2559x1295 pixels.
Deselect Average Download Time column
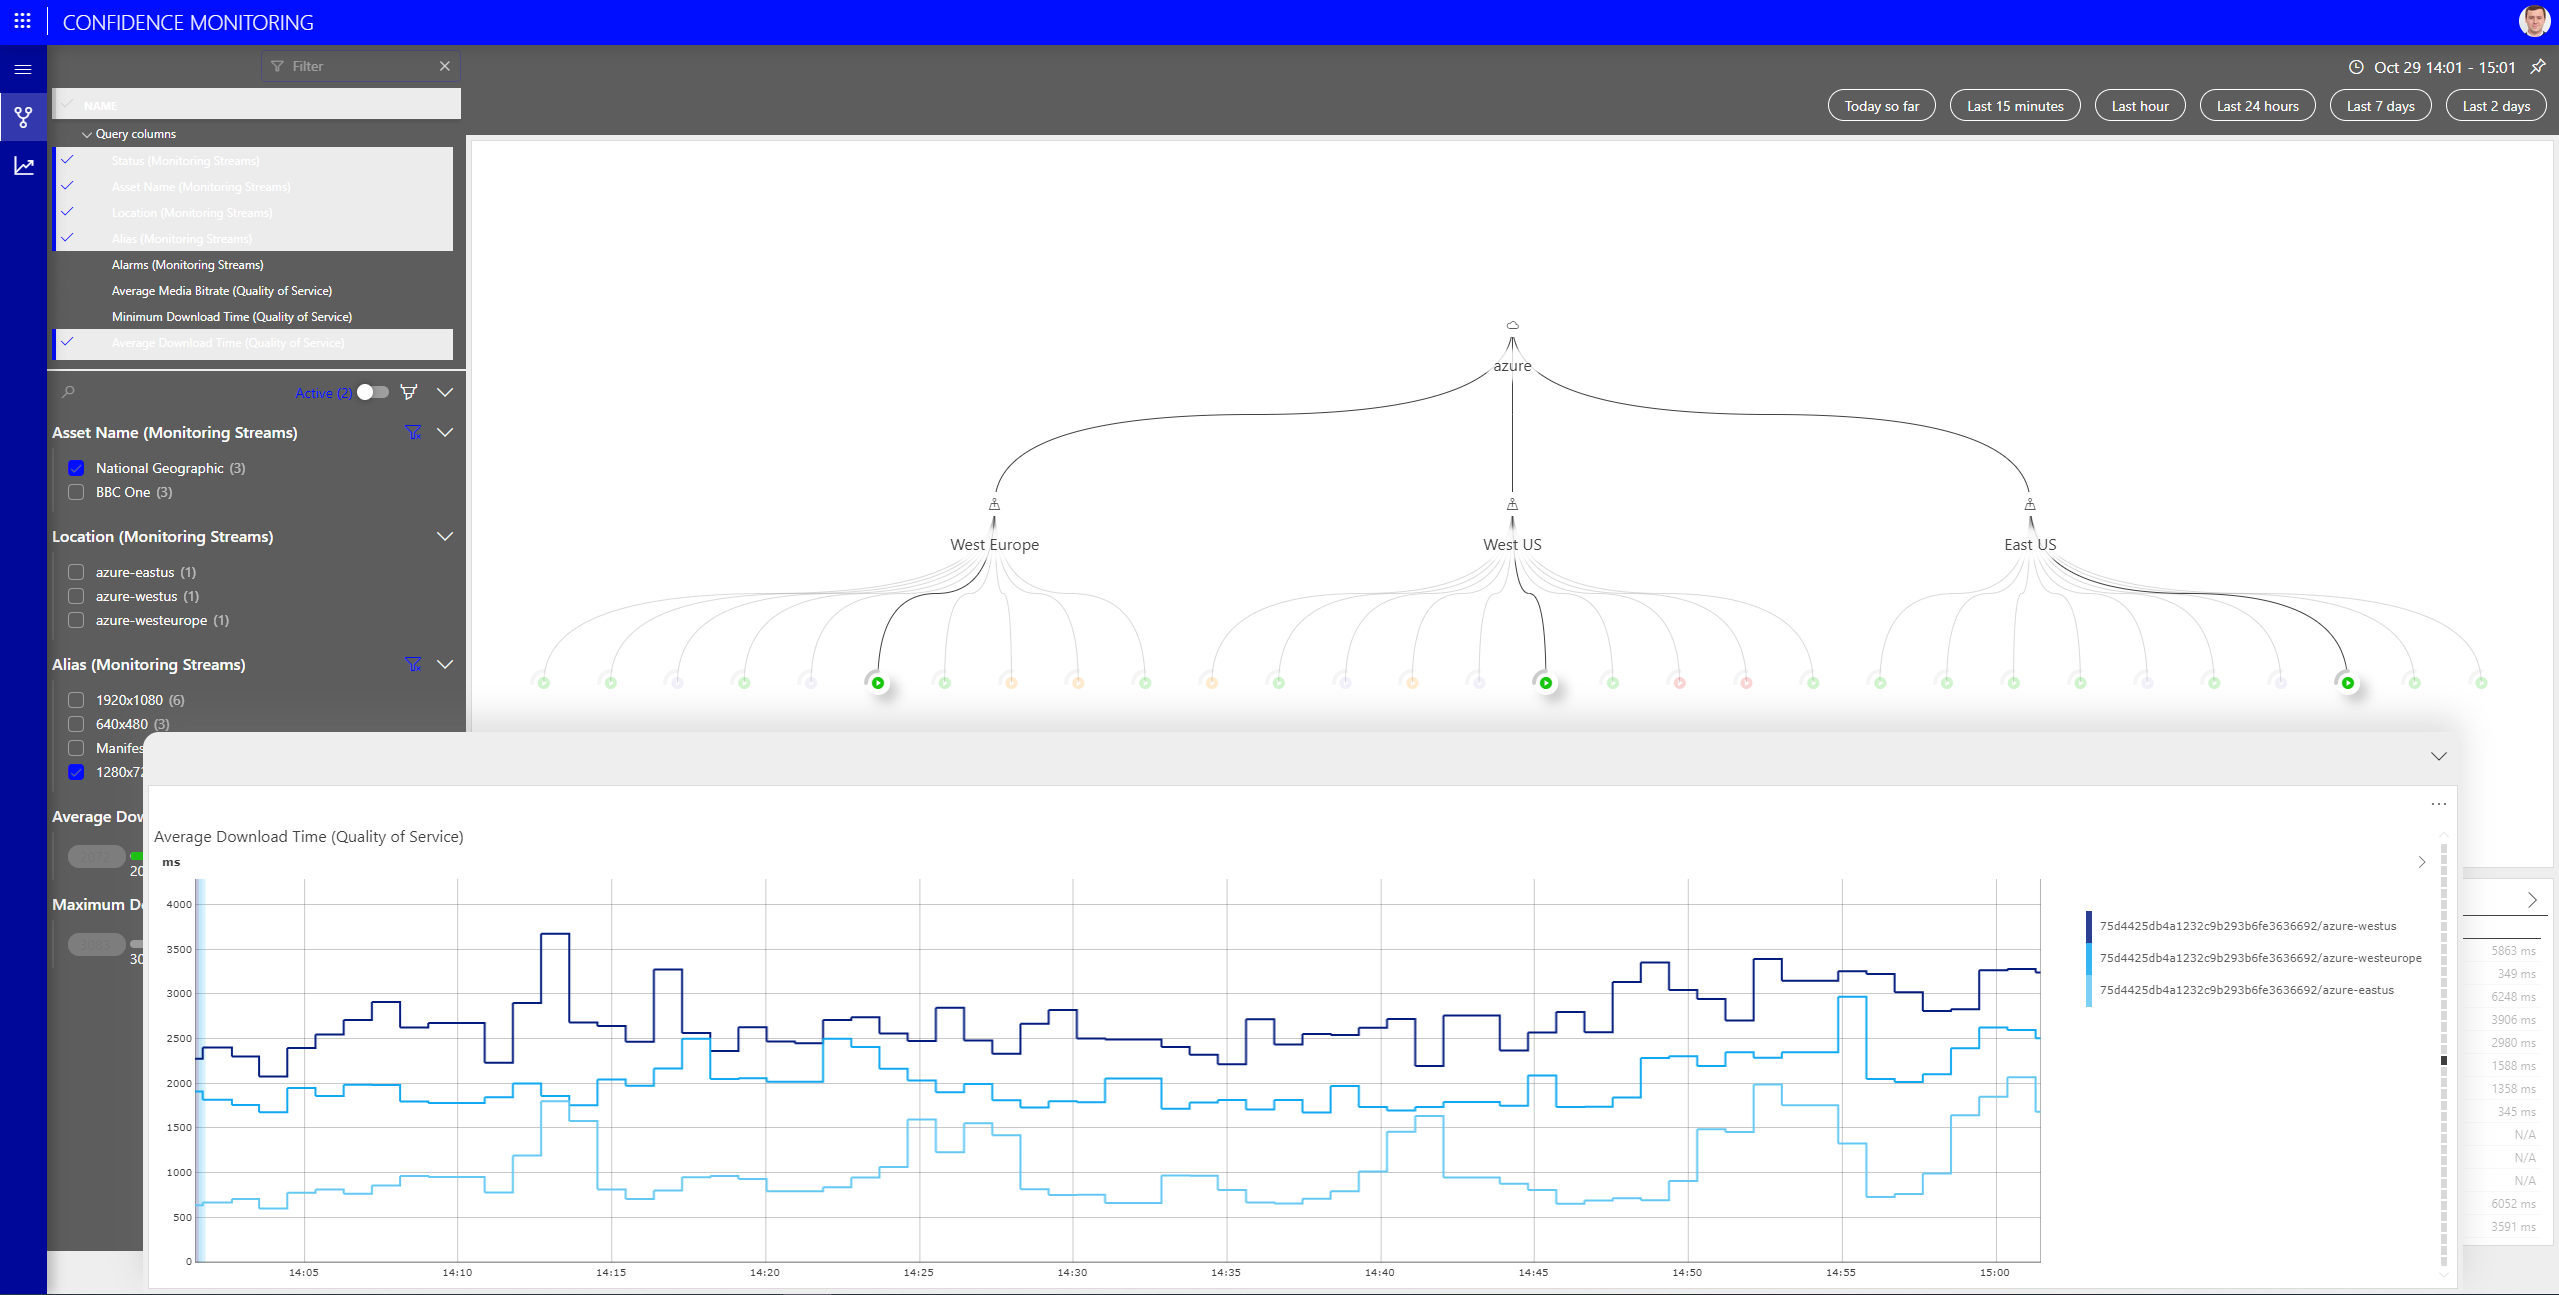point(253,342)
